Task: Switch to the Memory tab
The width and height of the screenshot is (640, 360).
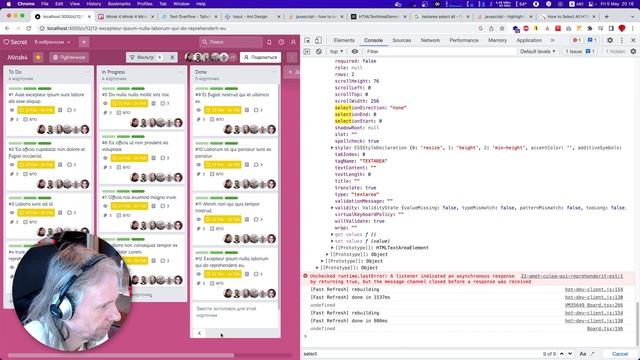Action: 497,40
